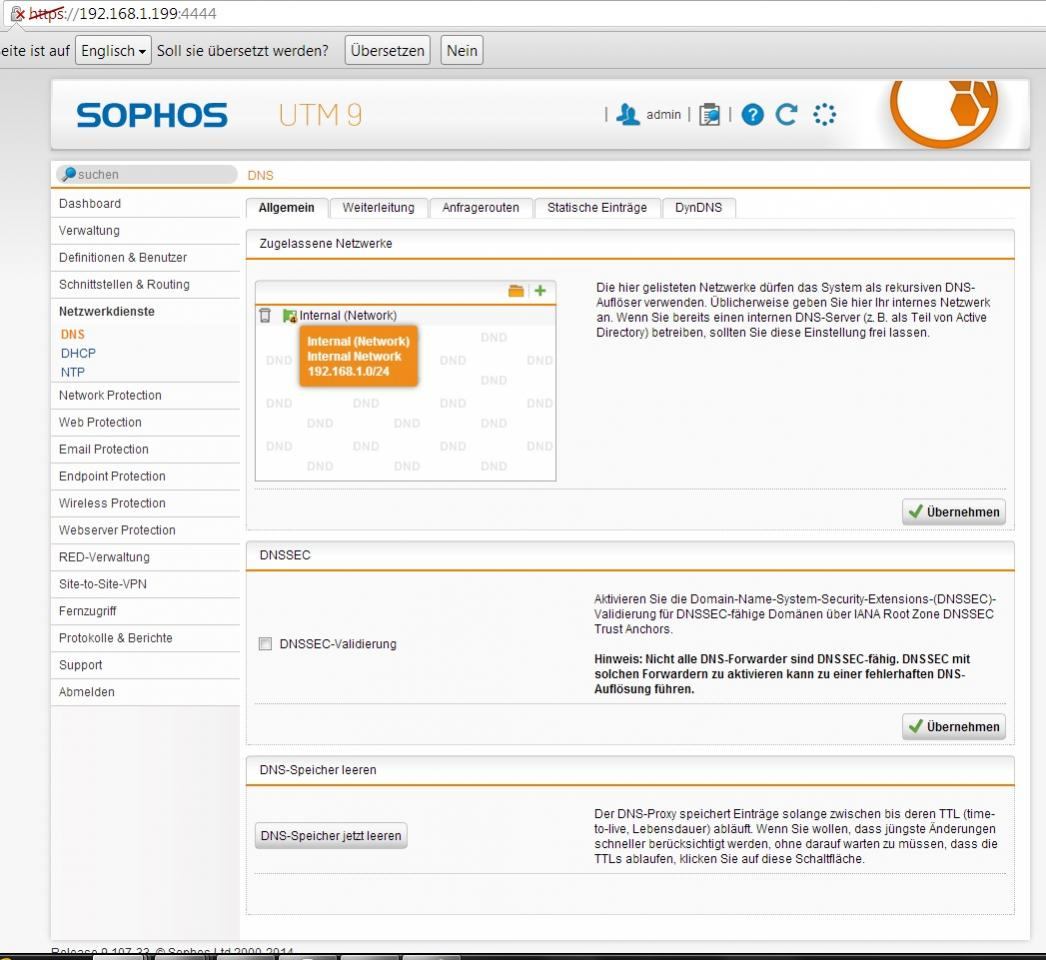Click green plus to add network
This screenshot has height=960, width=1046.
[x=540, y=291]
